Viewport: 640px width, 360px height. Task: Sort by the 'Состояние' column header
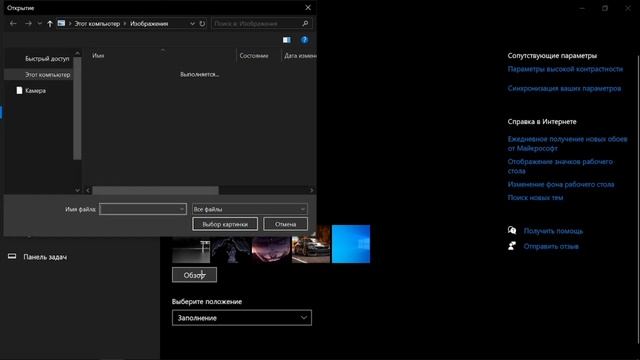pos(254,56)
